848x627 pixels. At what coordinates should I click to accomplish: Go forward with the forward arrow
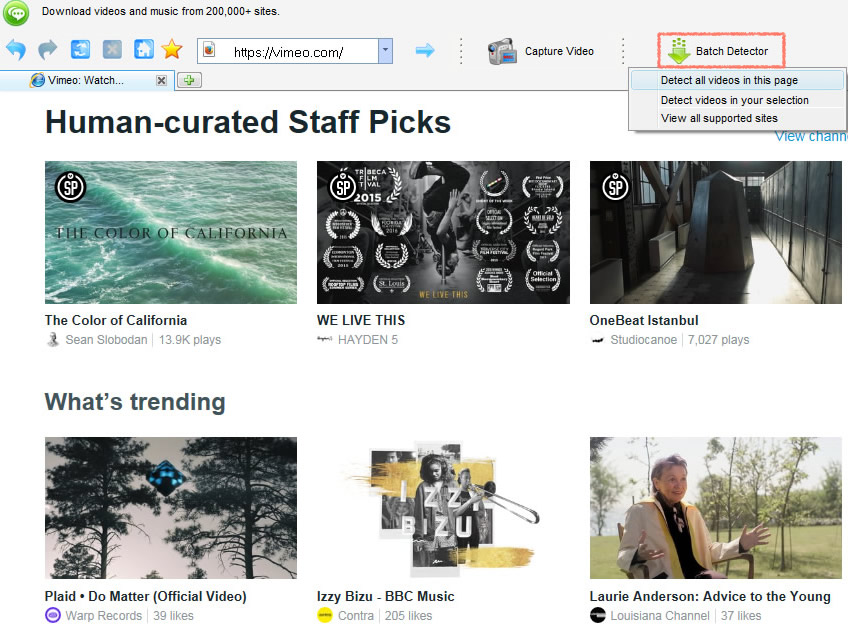click(48, 50)
